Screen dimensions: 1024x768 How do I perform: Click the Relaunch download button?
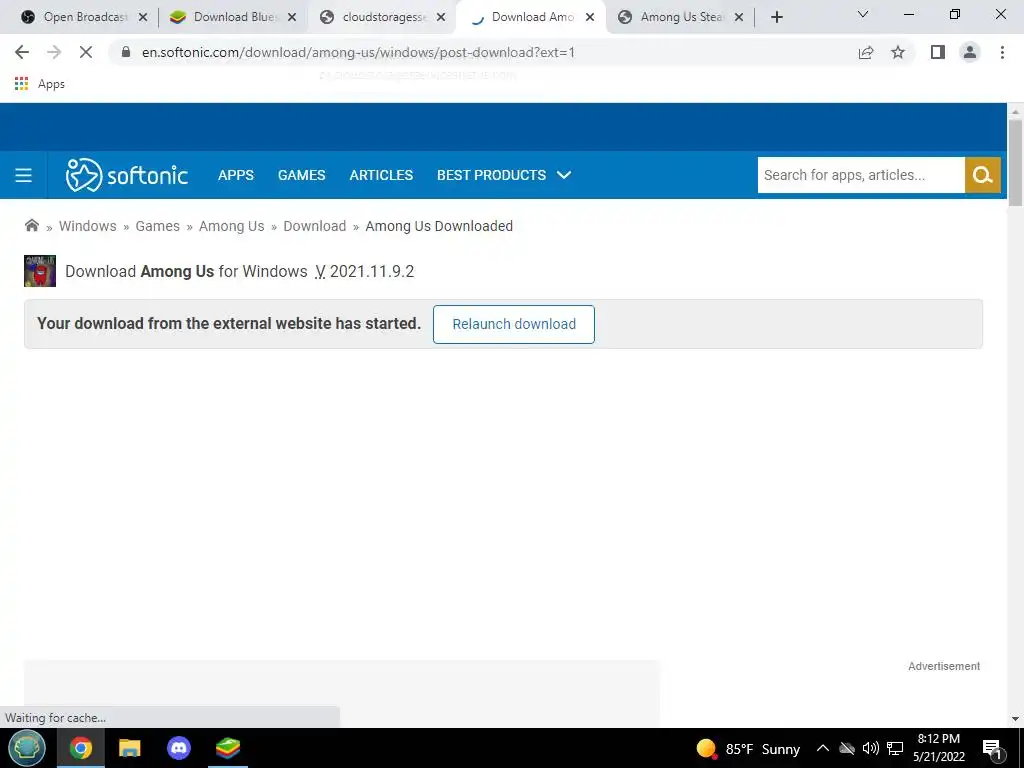tap(514, 324)
